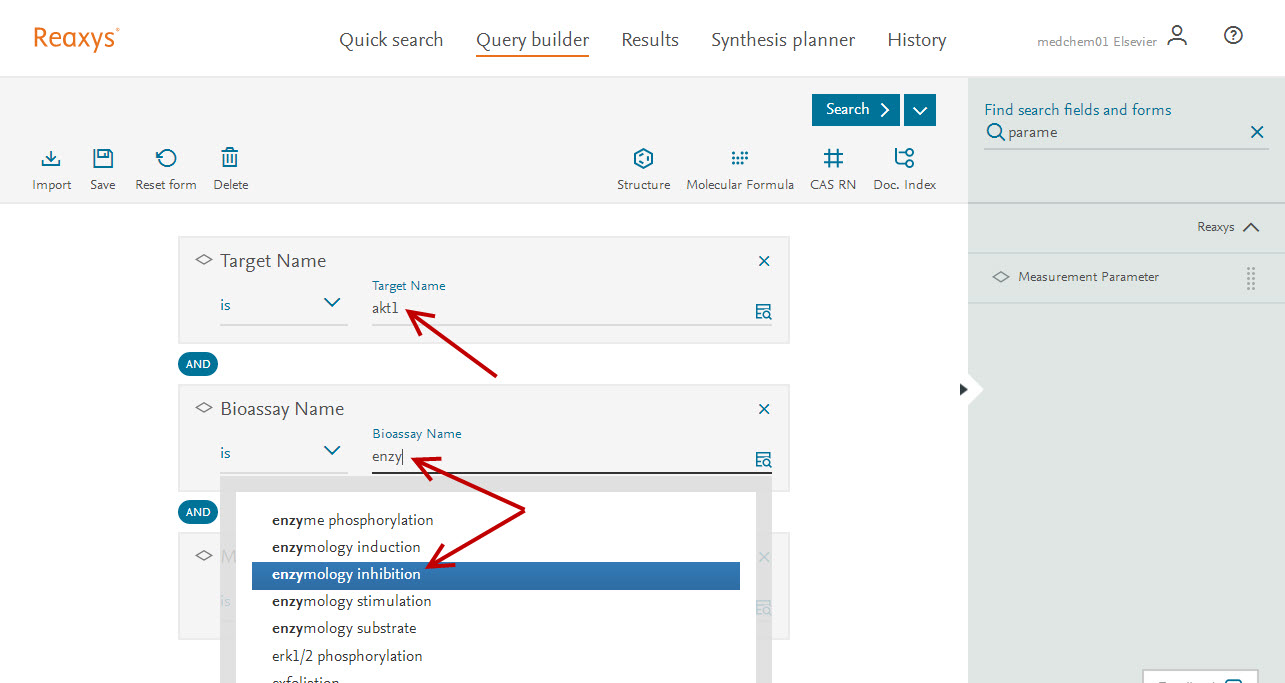Open the Synthesis planner tab
Viewport: 1285px width, 683px height.
coord(782,40)
